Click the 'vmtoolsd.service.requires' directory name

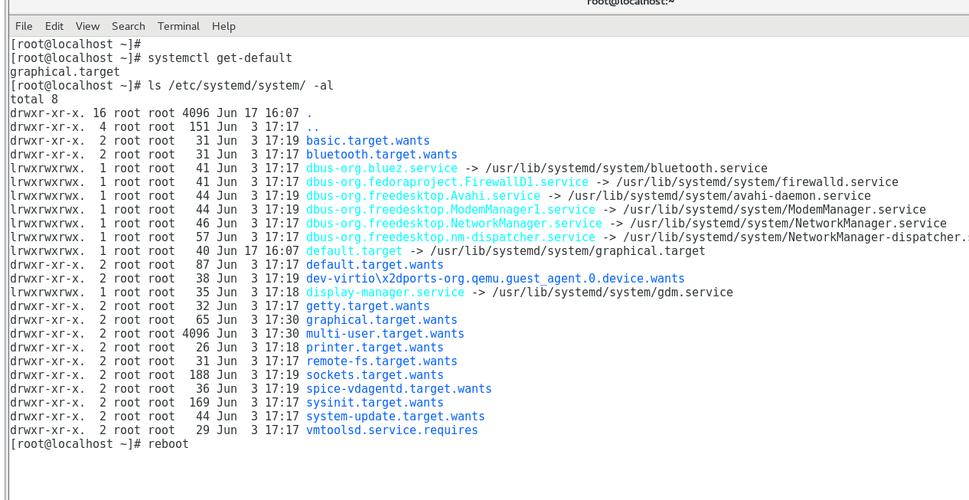392,430
